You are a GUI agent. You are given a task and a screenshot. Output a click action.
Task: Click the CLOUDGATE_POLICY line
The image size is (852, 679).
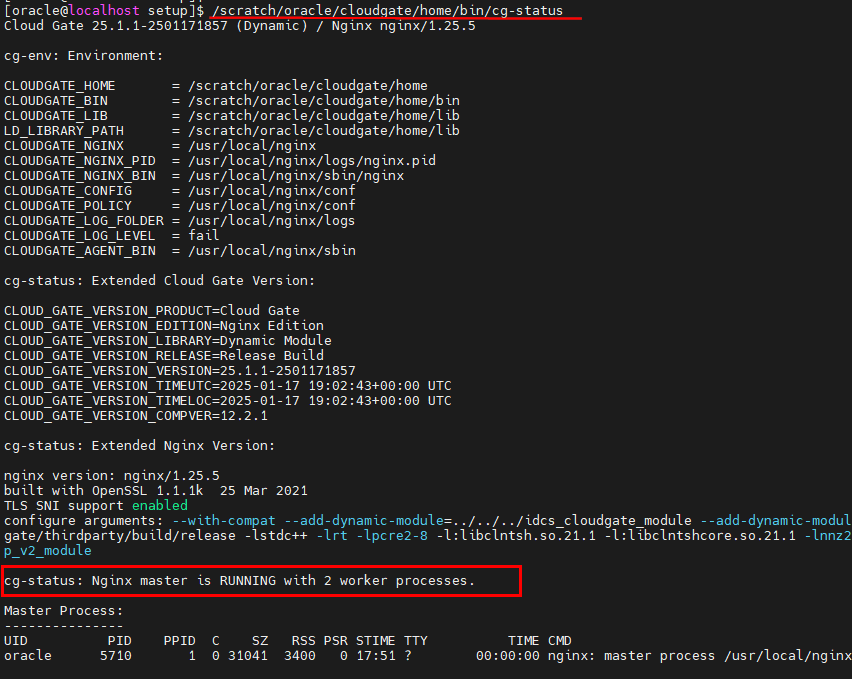[x=179, y=205]
